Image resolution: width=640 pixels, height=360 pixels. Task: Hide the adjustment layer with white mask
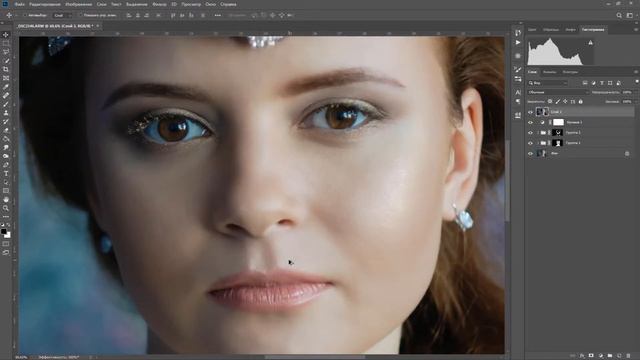tap(530, 122)
